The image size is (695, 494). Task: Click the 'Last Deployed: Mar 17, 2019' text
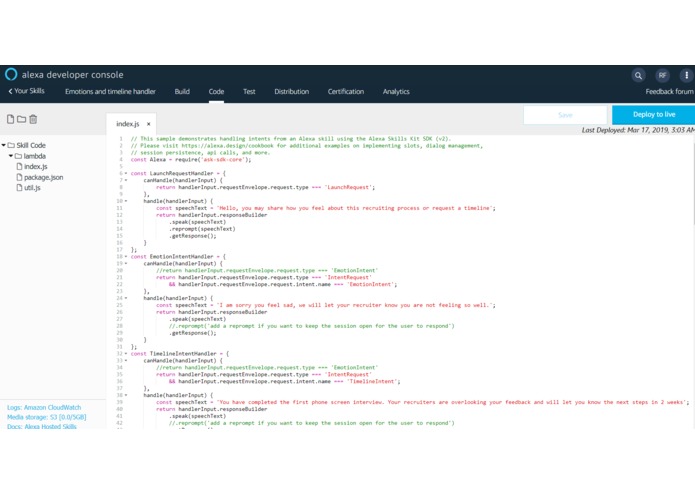pyautogui.click(x=638, y=130)
